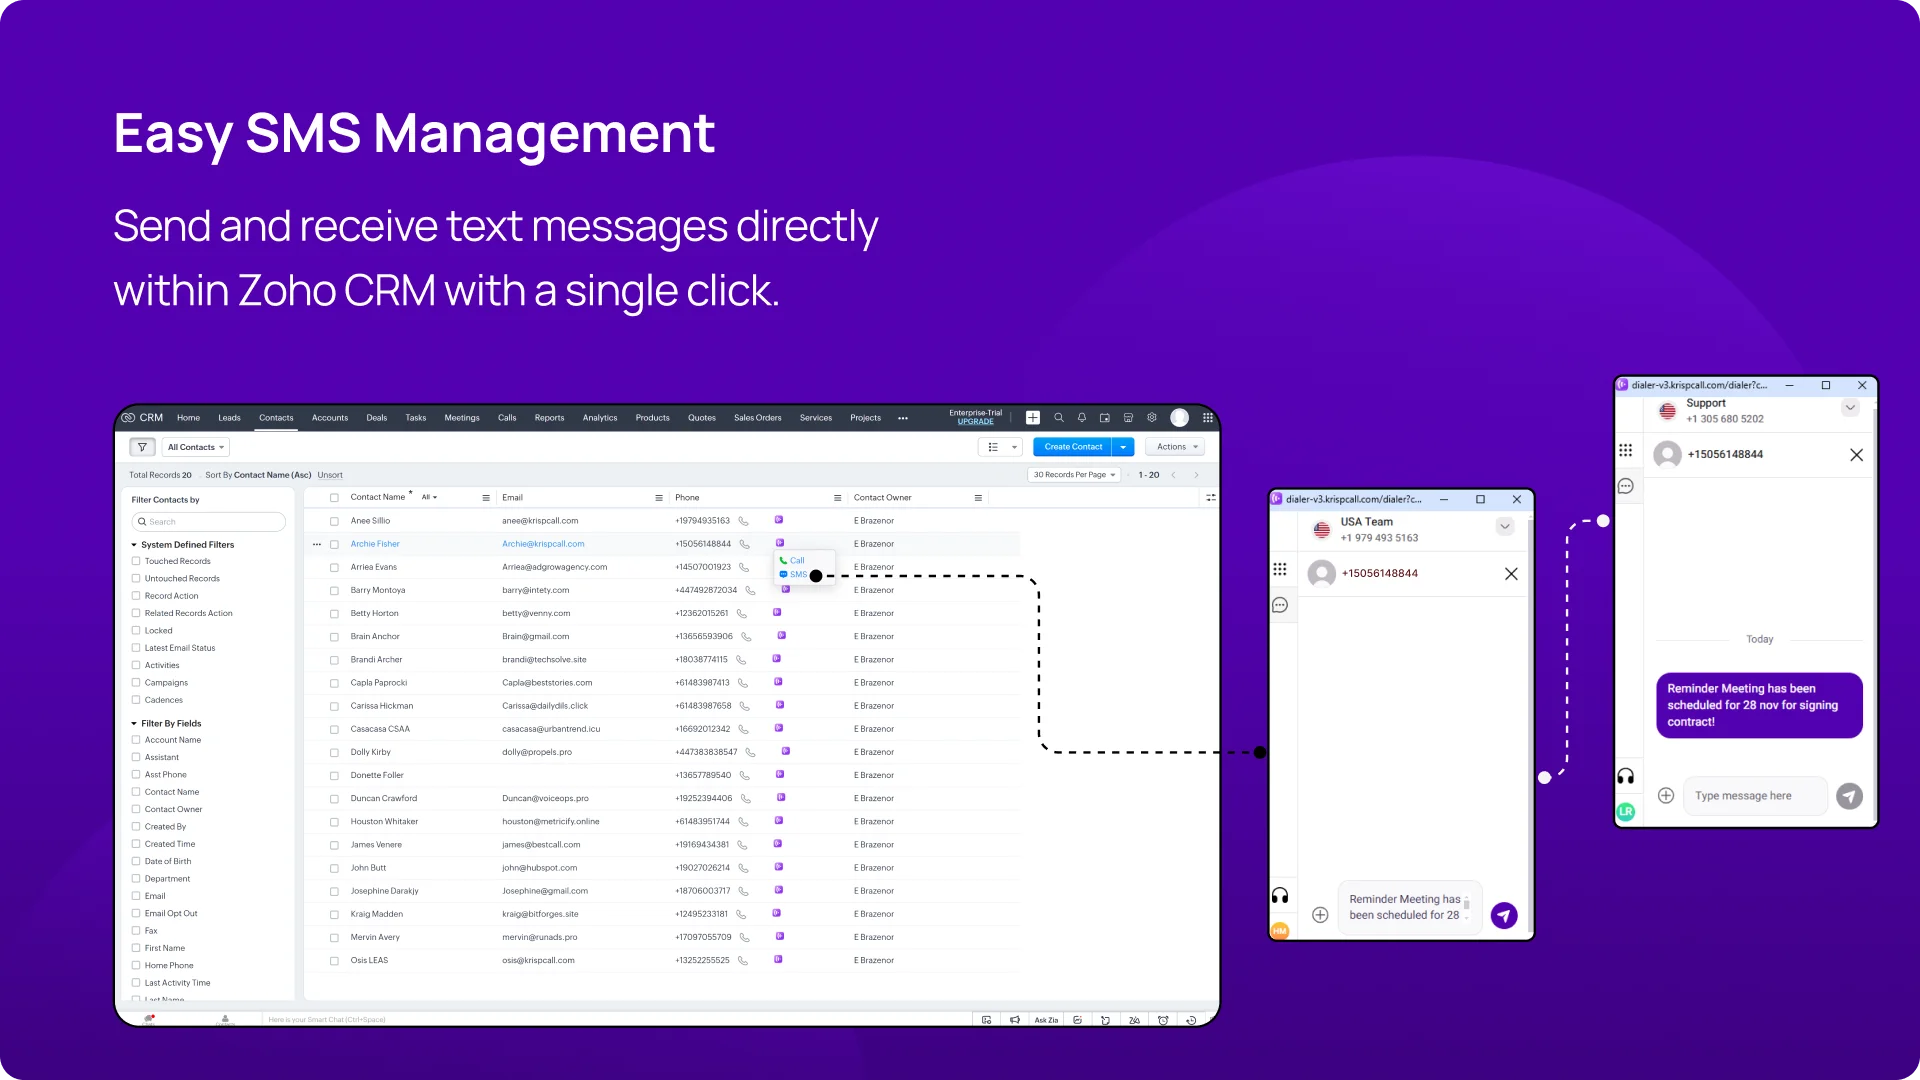Select the Betty Horton row checkbox

tap(334, 614)
